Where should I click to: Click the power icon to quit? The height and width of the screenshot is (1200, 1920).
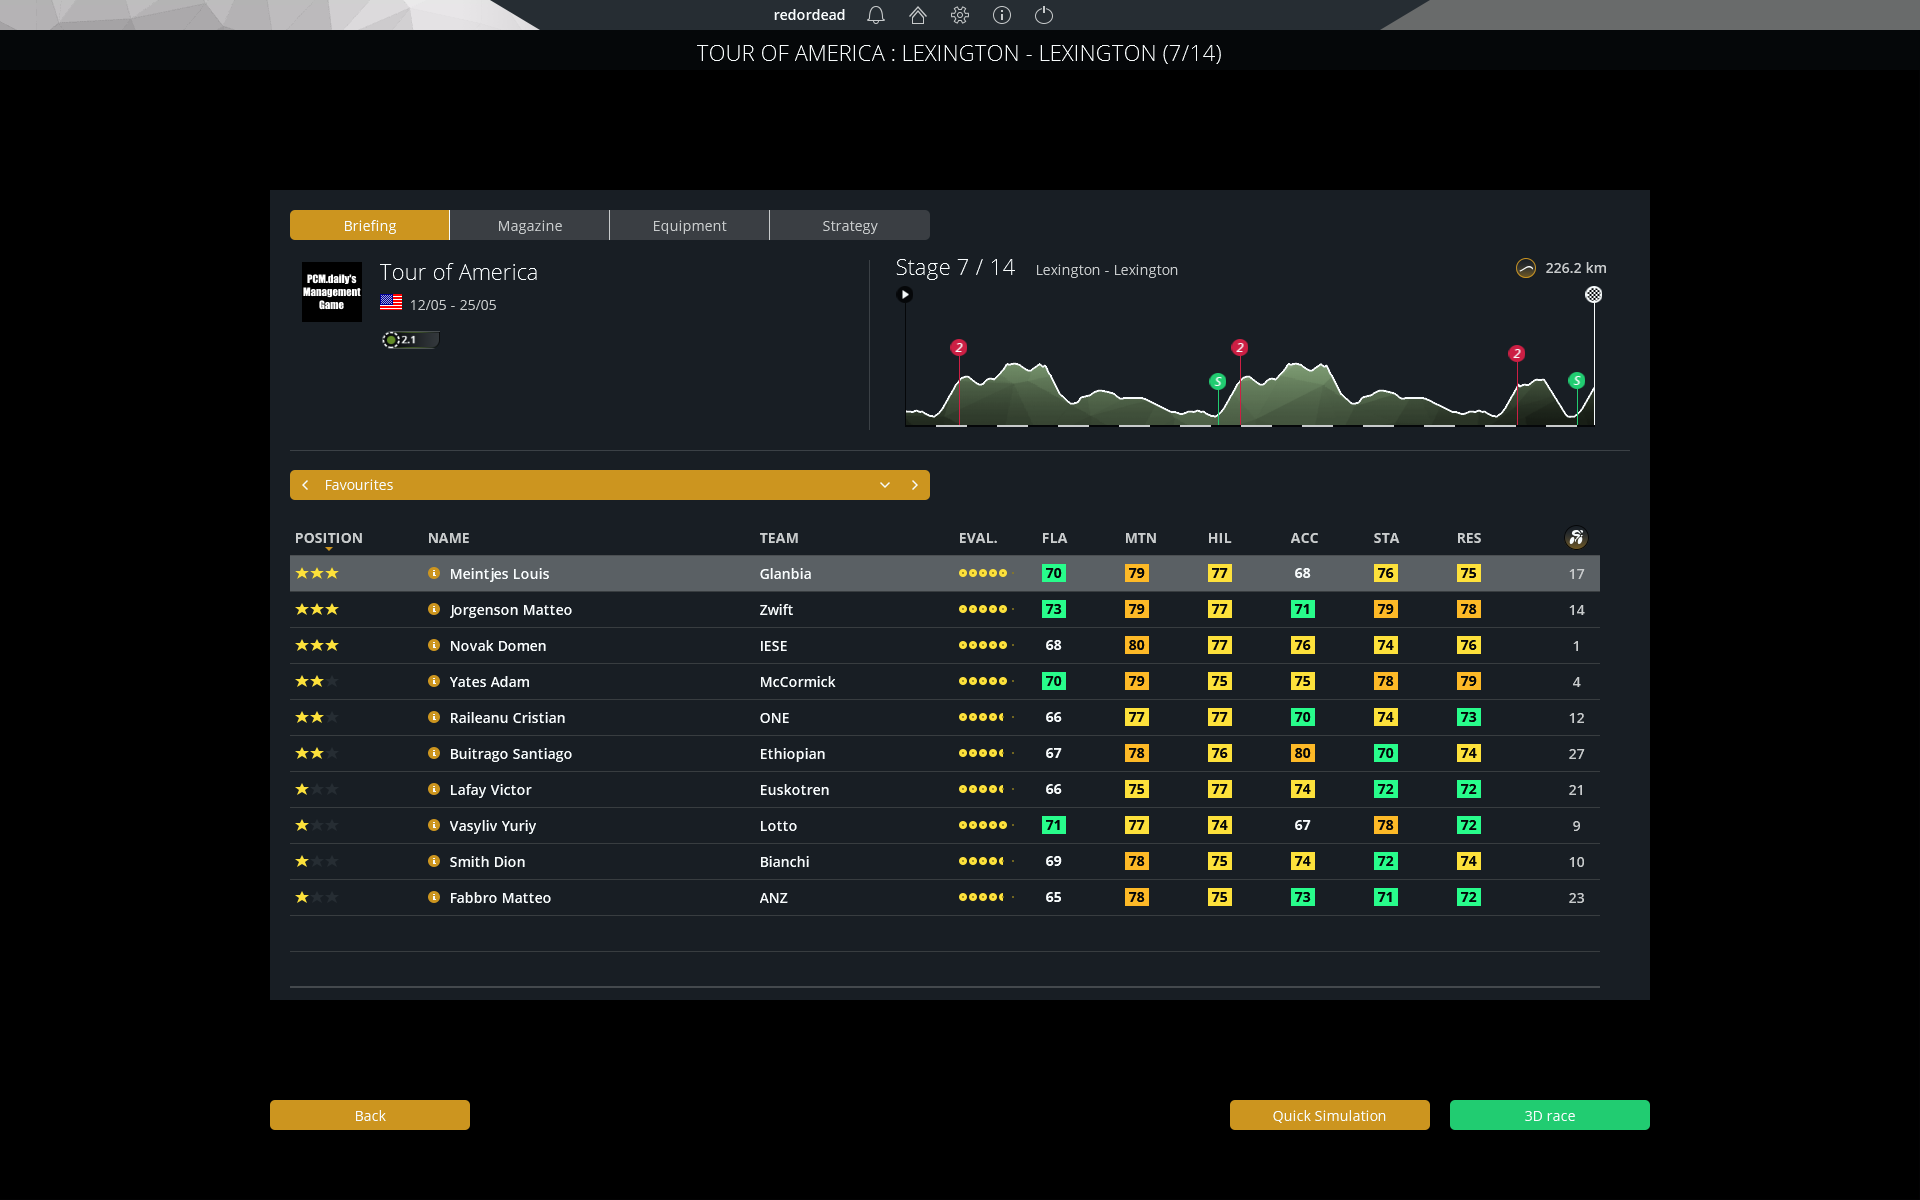(x=1043, y=15)
